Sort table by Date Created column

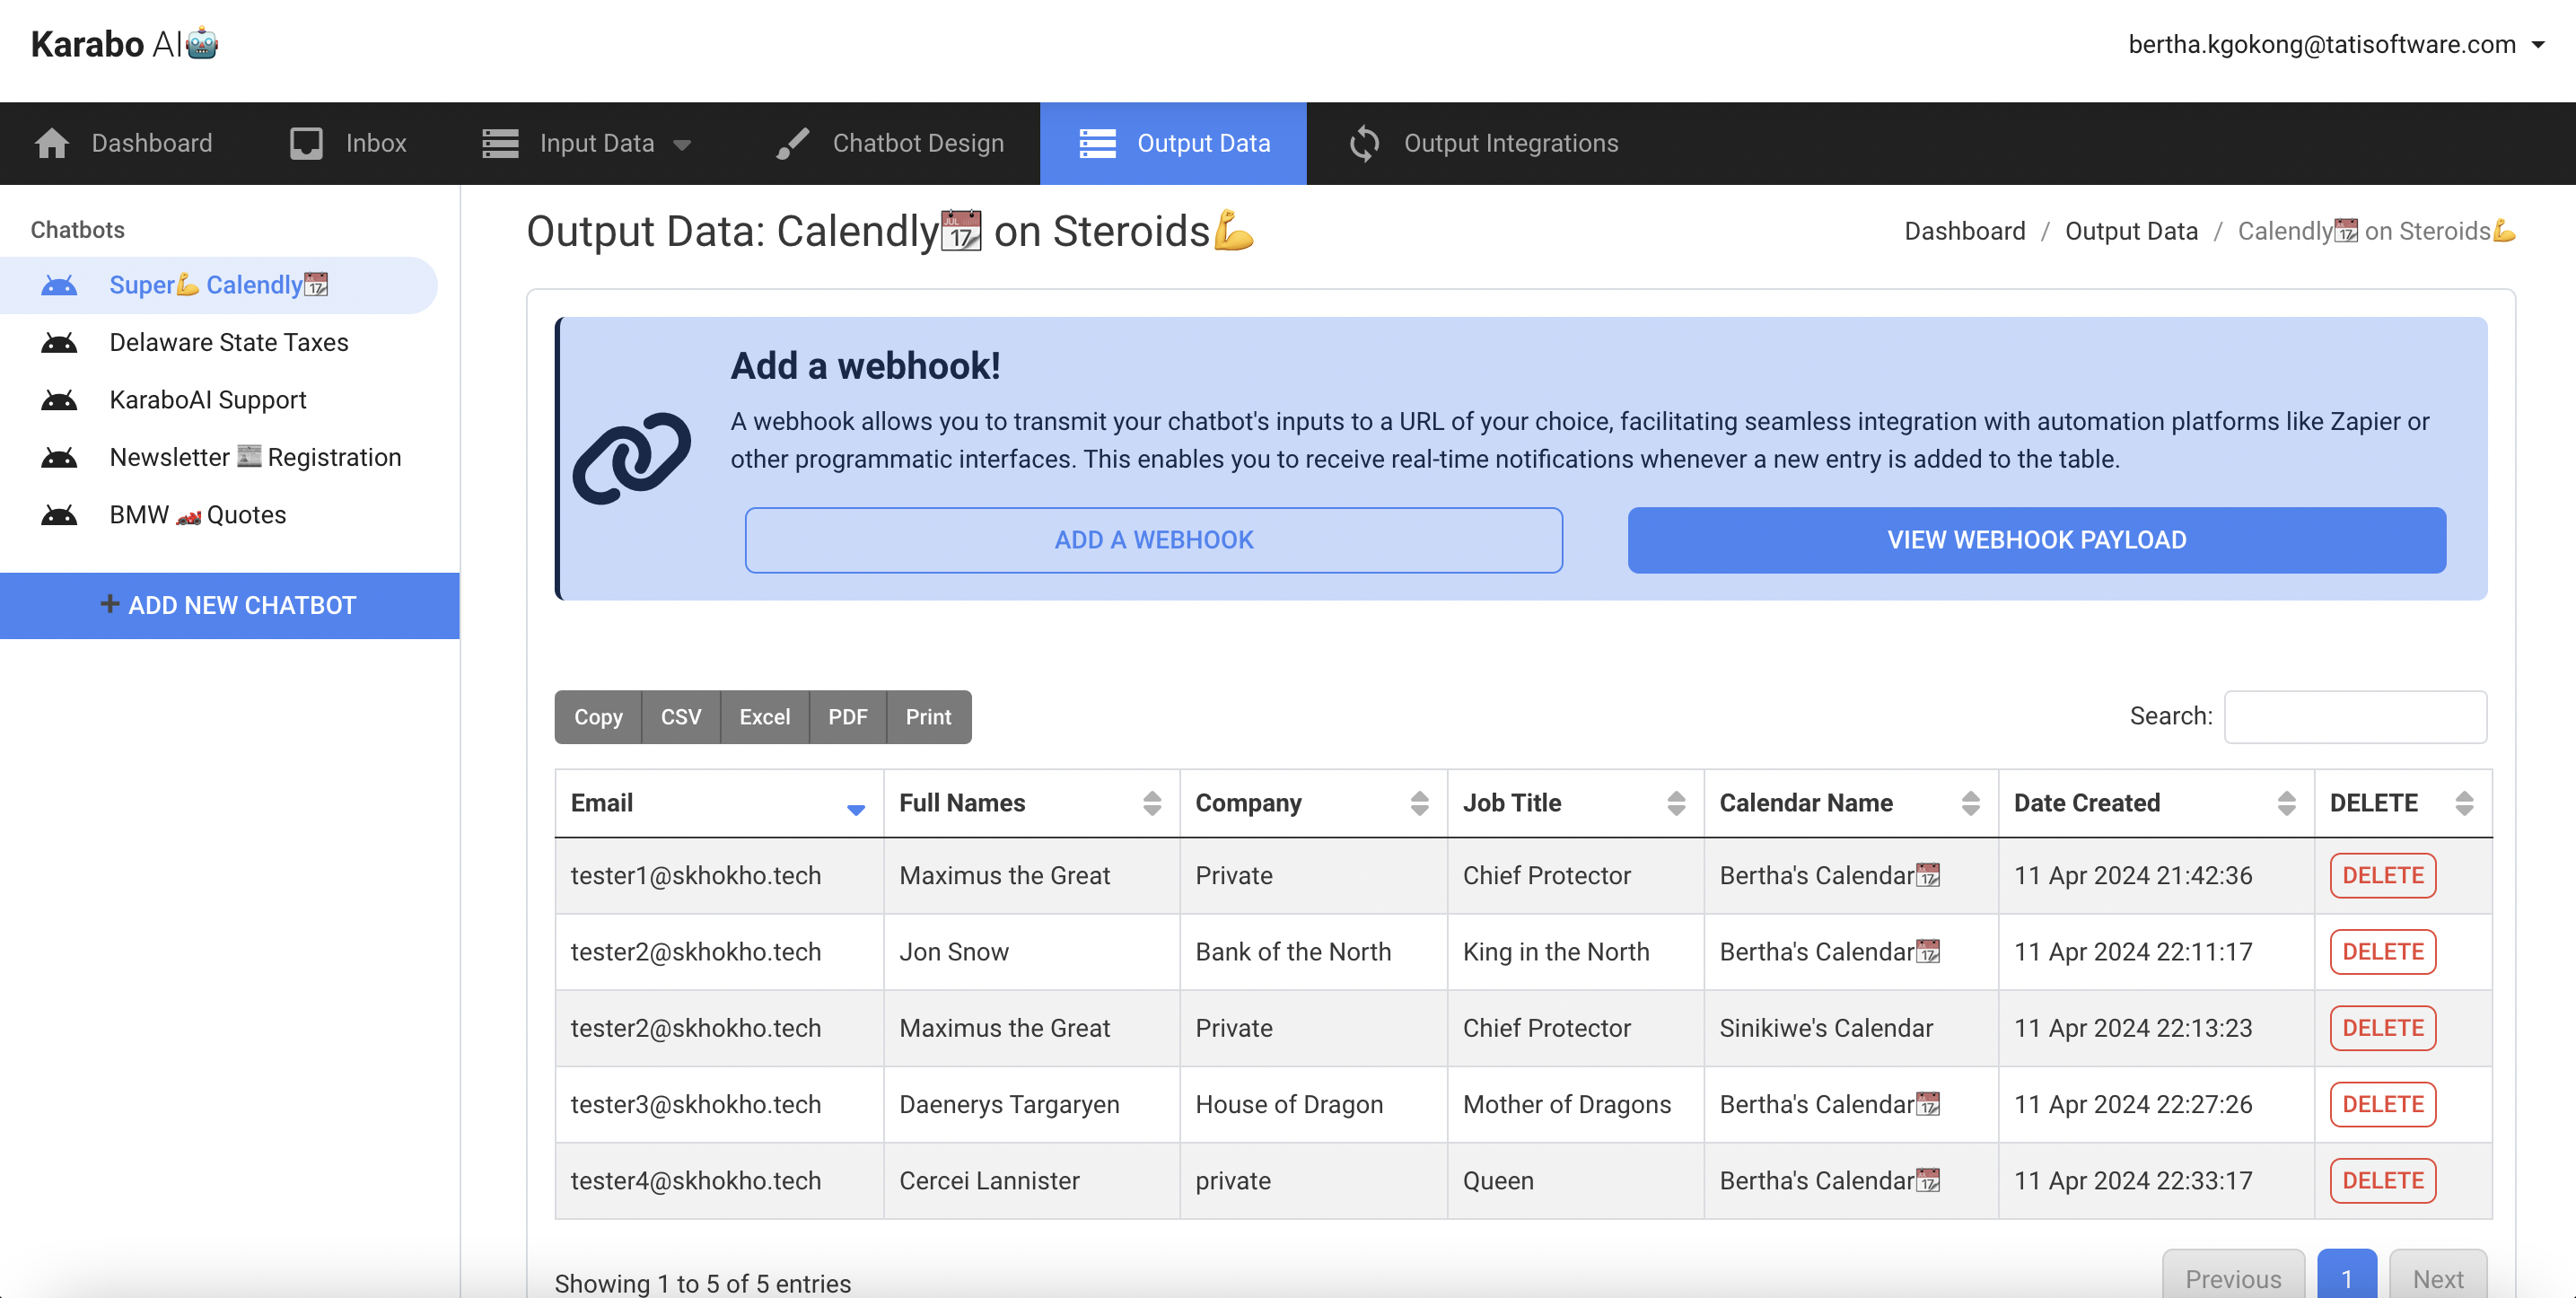tap(2285, 803)
